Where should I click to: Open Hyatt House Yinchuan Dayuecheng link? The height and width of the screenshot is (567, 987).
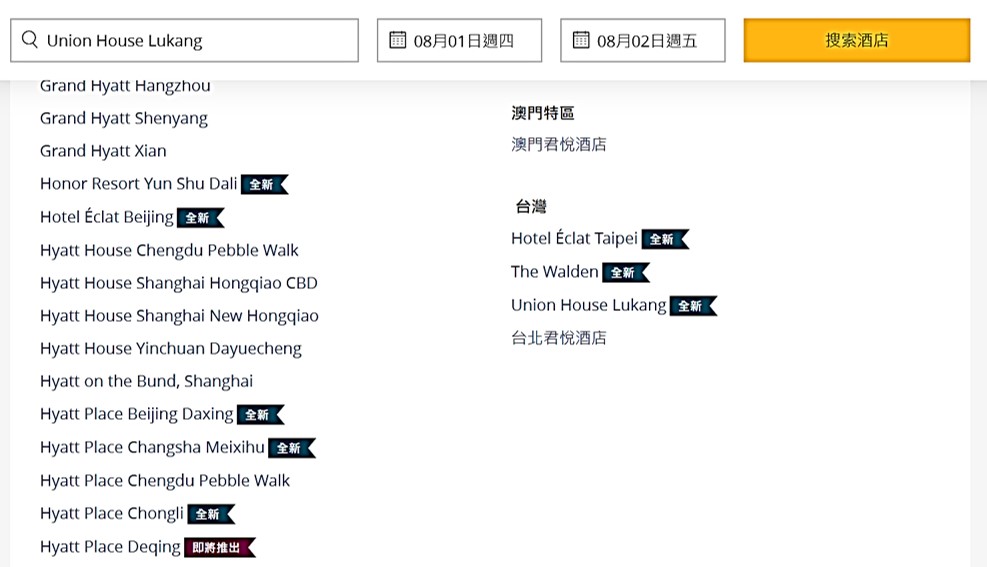(170, 348)
